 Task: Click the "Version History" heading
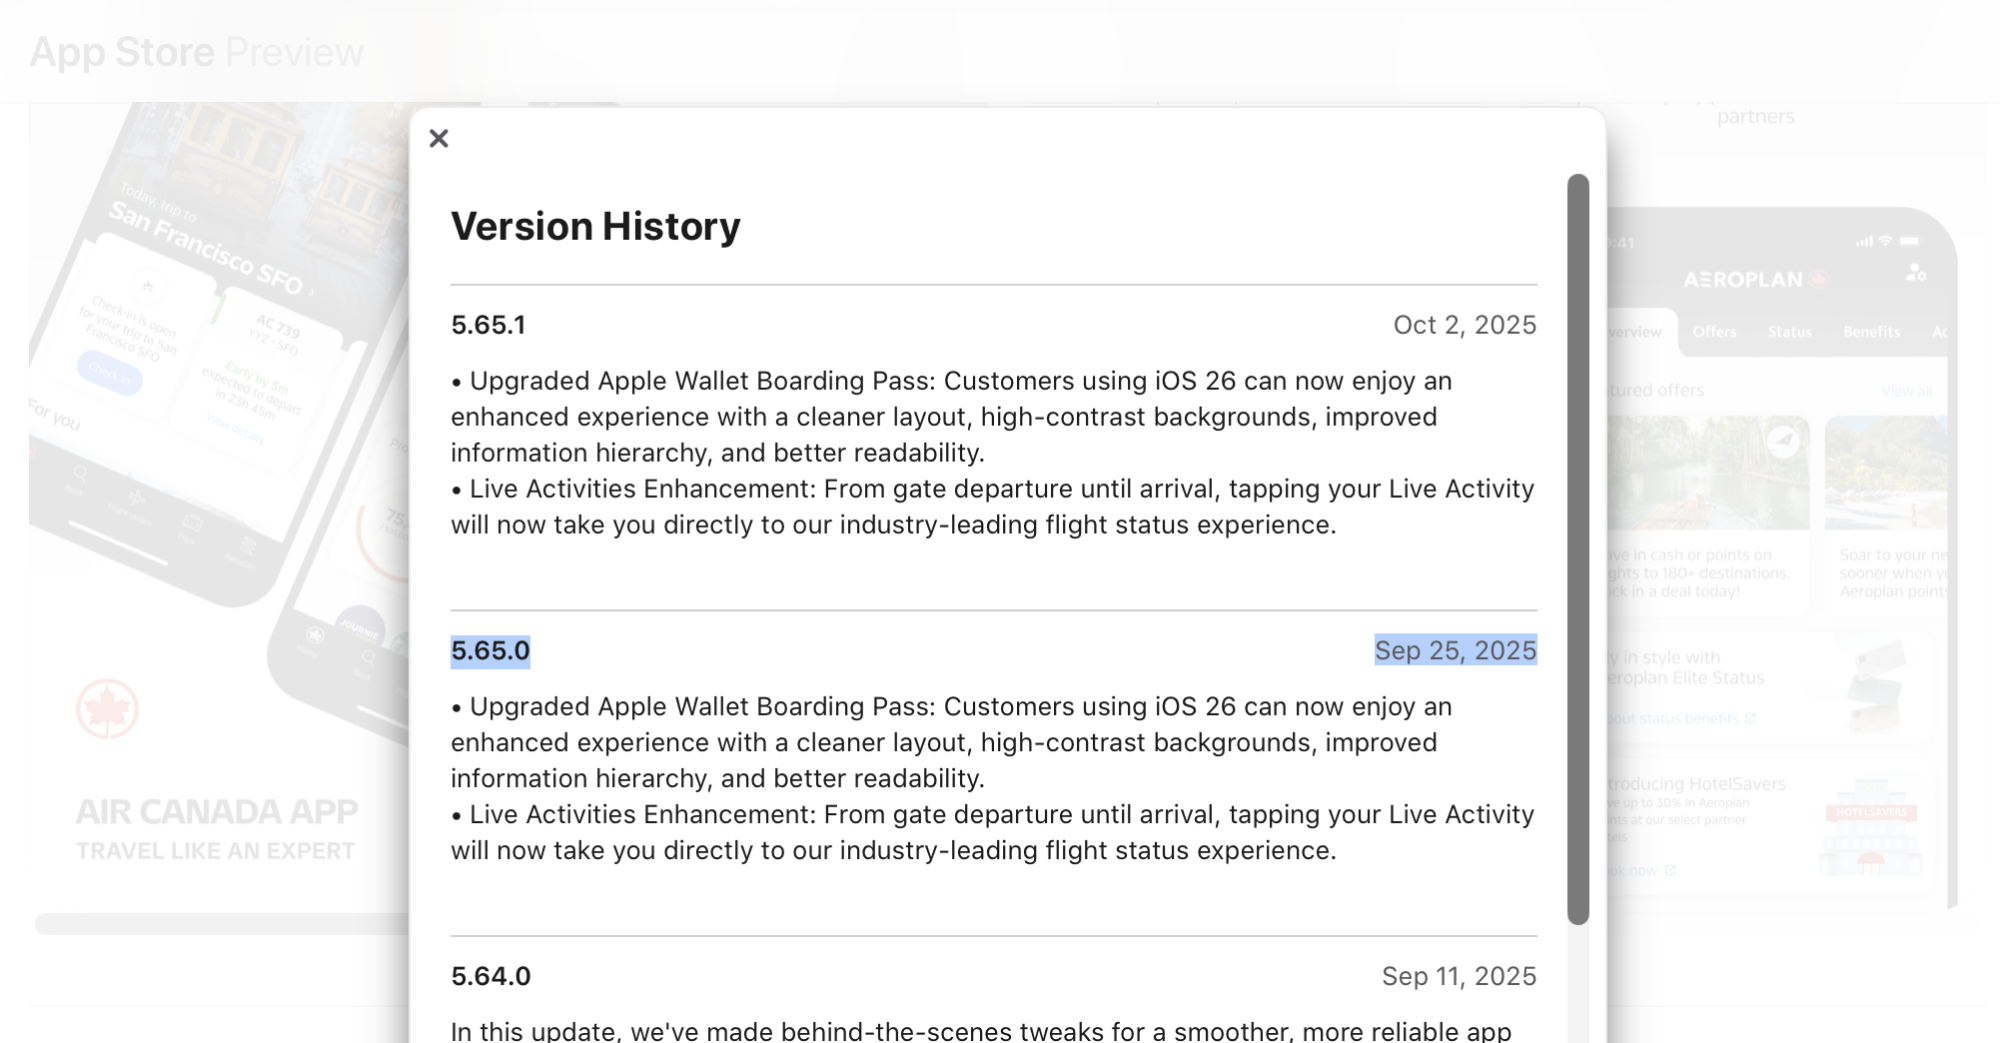(x=595, y=226)
